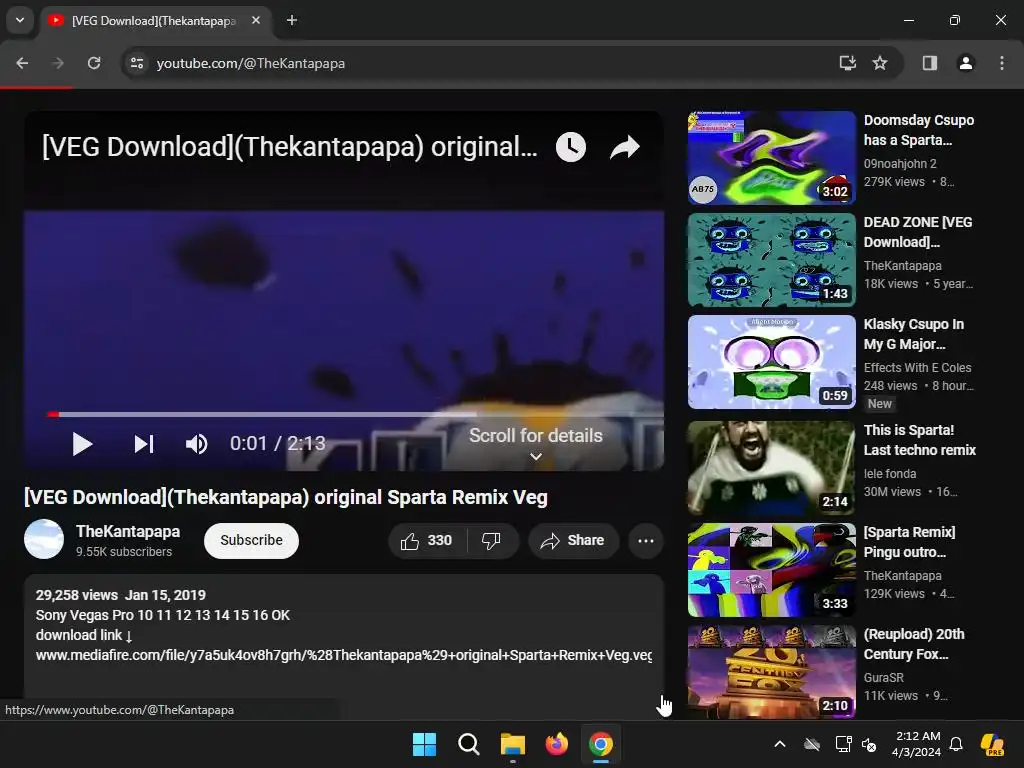Skip to the next video
1024x768 pixels.
[144, 444]
